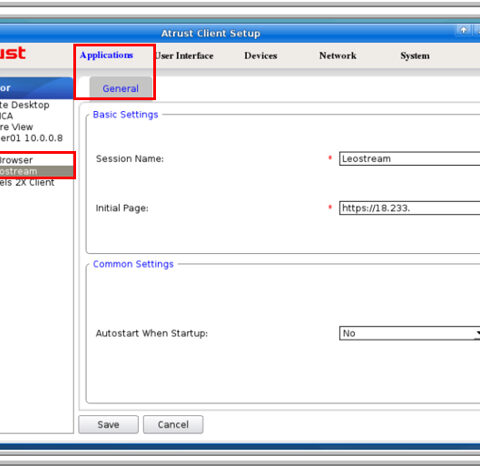The height and width of the screenshot is (466, 480).
Task: Switch to the User Interface tab
Action: click(184, 56)
